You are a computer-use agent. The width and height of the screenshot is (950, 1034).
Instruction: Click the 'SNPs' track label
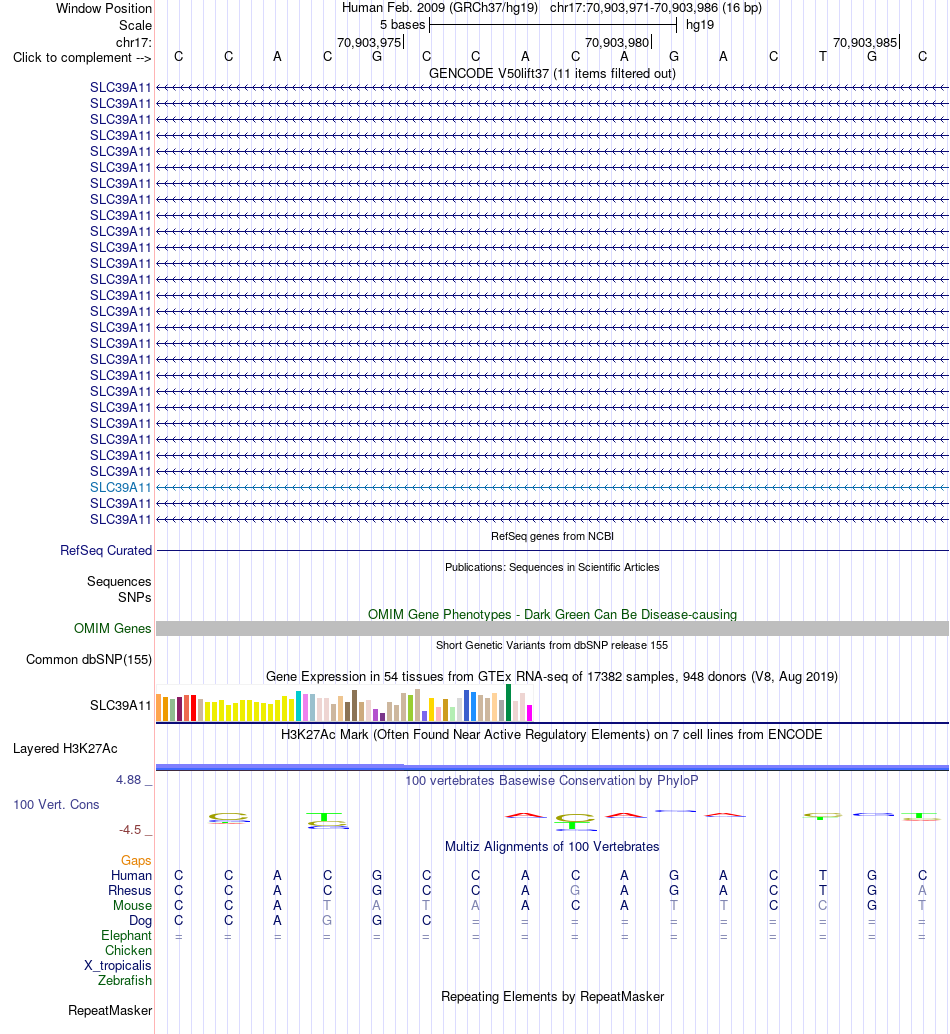134,597
